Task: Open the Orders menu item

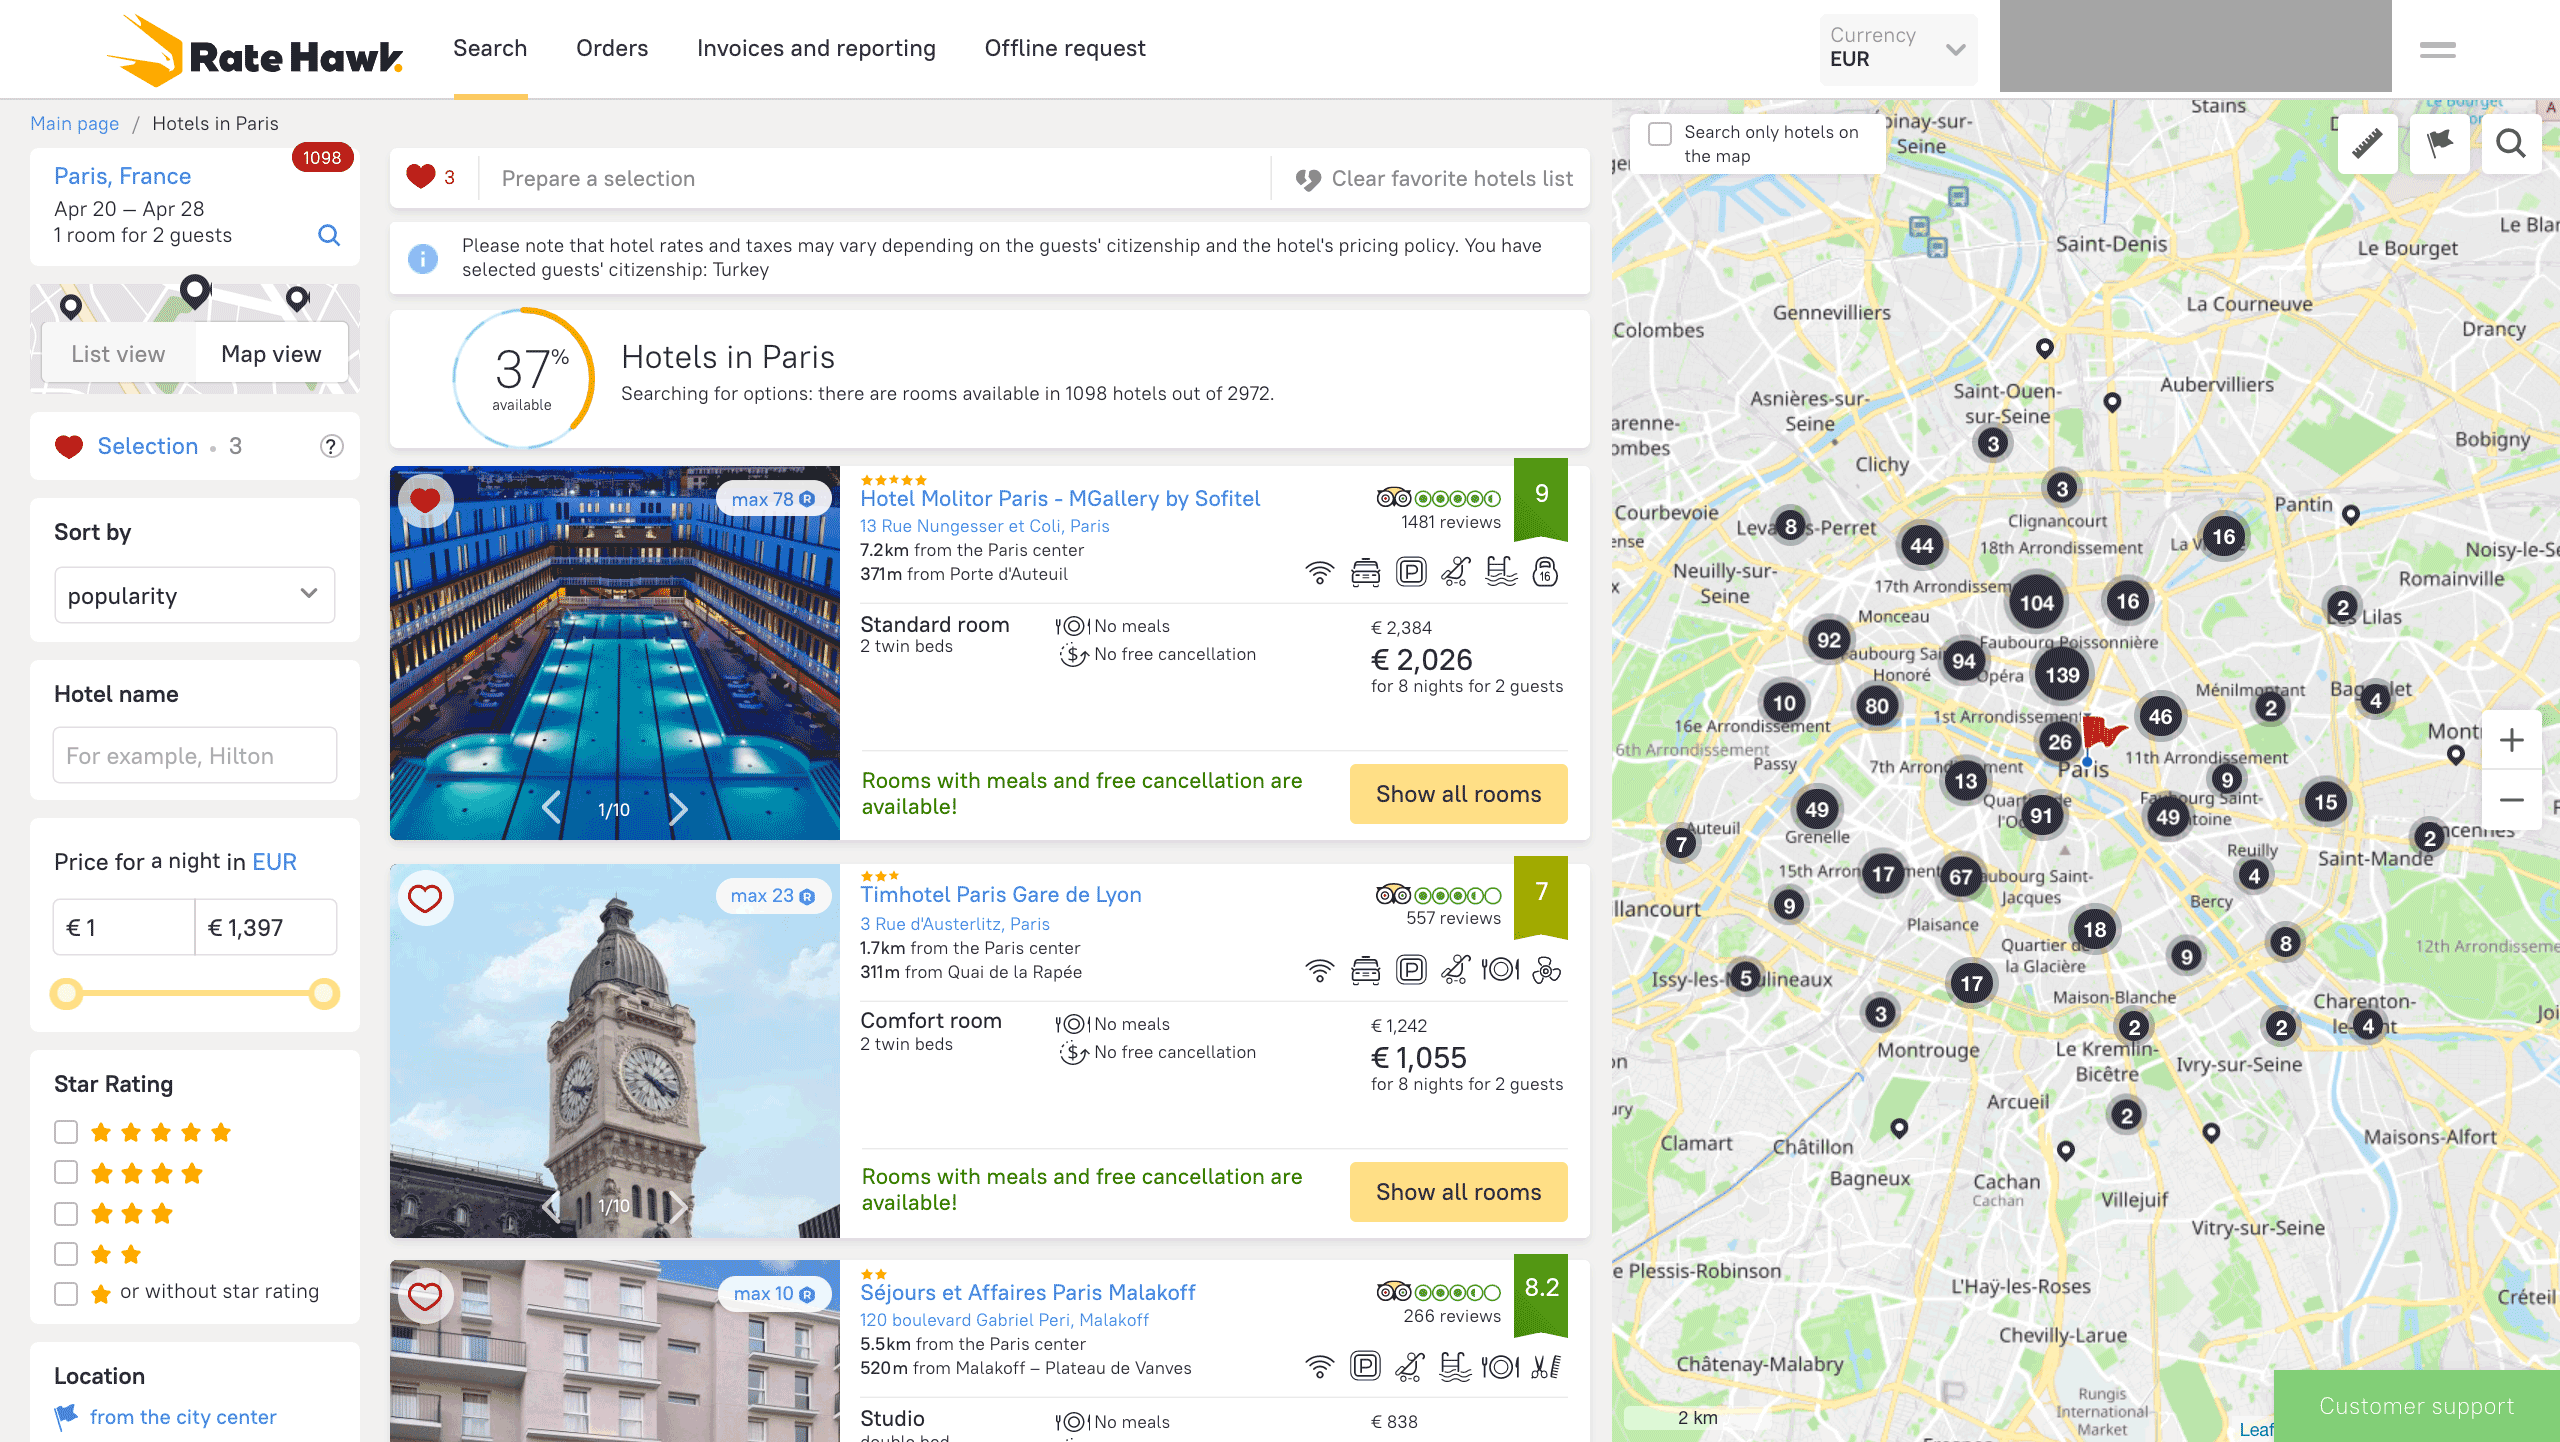Action: click(x=611, y=48)
